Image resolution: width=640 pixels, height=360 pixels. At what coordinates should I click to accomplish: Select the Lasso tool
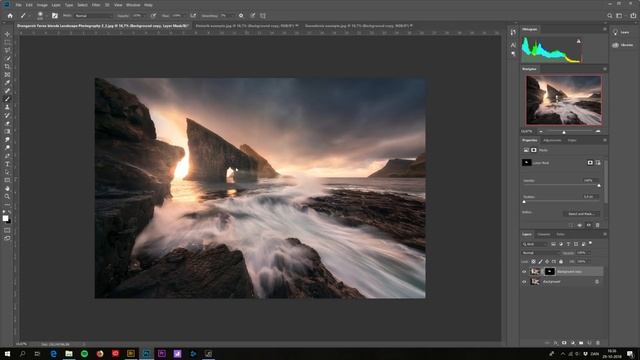[7, 50]
